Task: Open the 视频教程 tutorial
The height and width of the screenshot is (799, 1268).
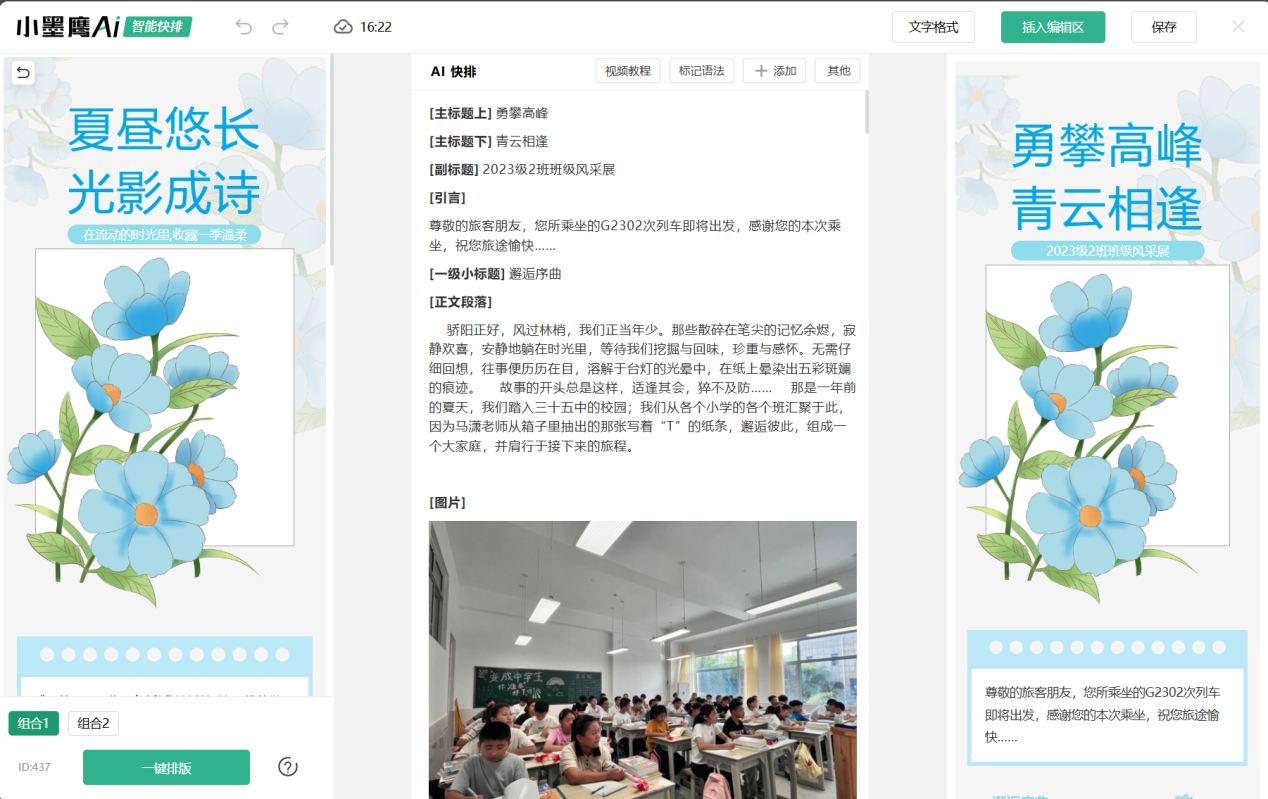Action: pyautogui.click(x=628, y=71)
